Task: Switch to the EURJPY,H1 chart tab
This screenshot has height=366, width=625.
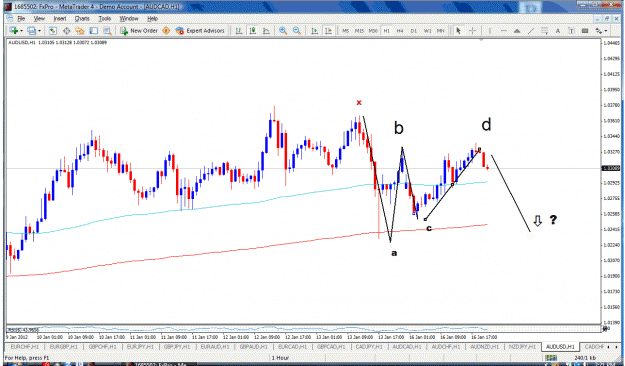Action: coord(141,347)
